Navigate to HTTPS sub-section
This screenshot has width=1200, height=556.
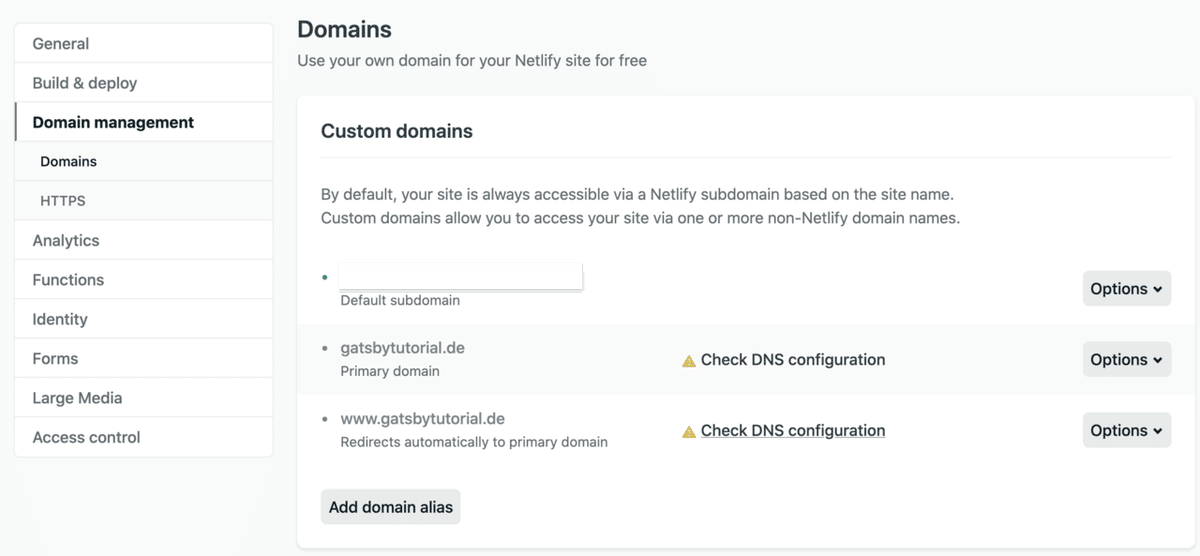click(63, 201)
